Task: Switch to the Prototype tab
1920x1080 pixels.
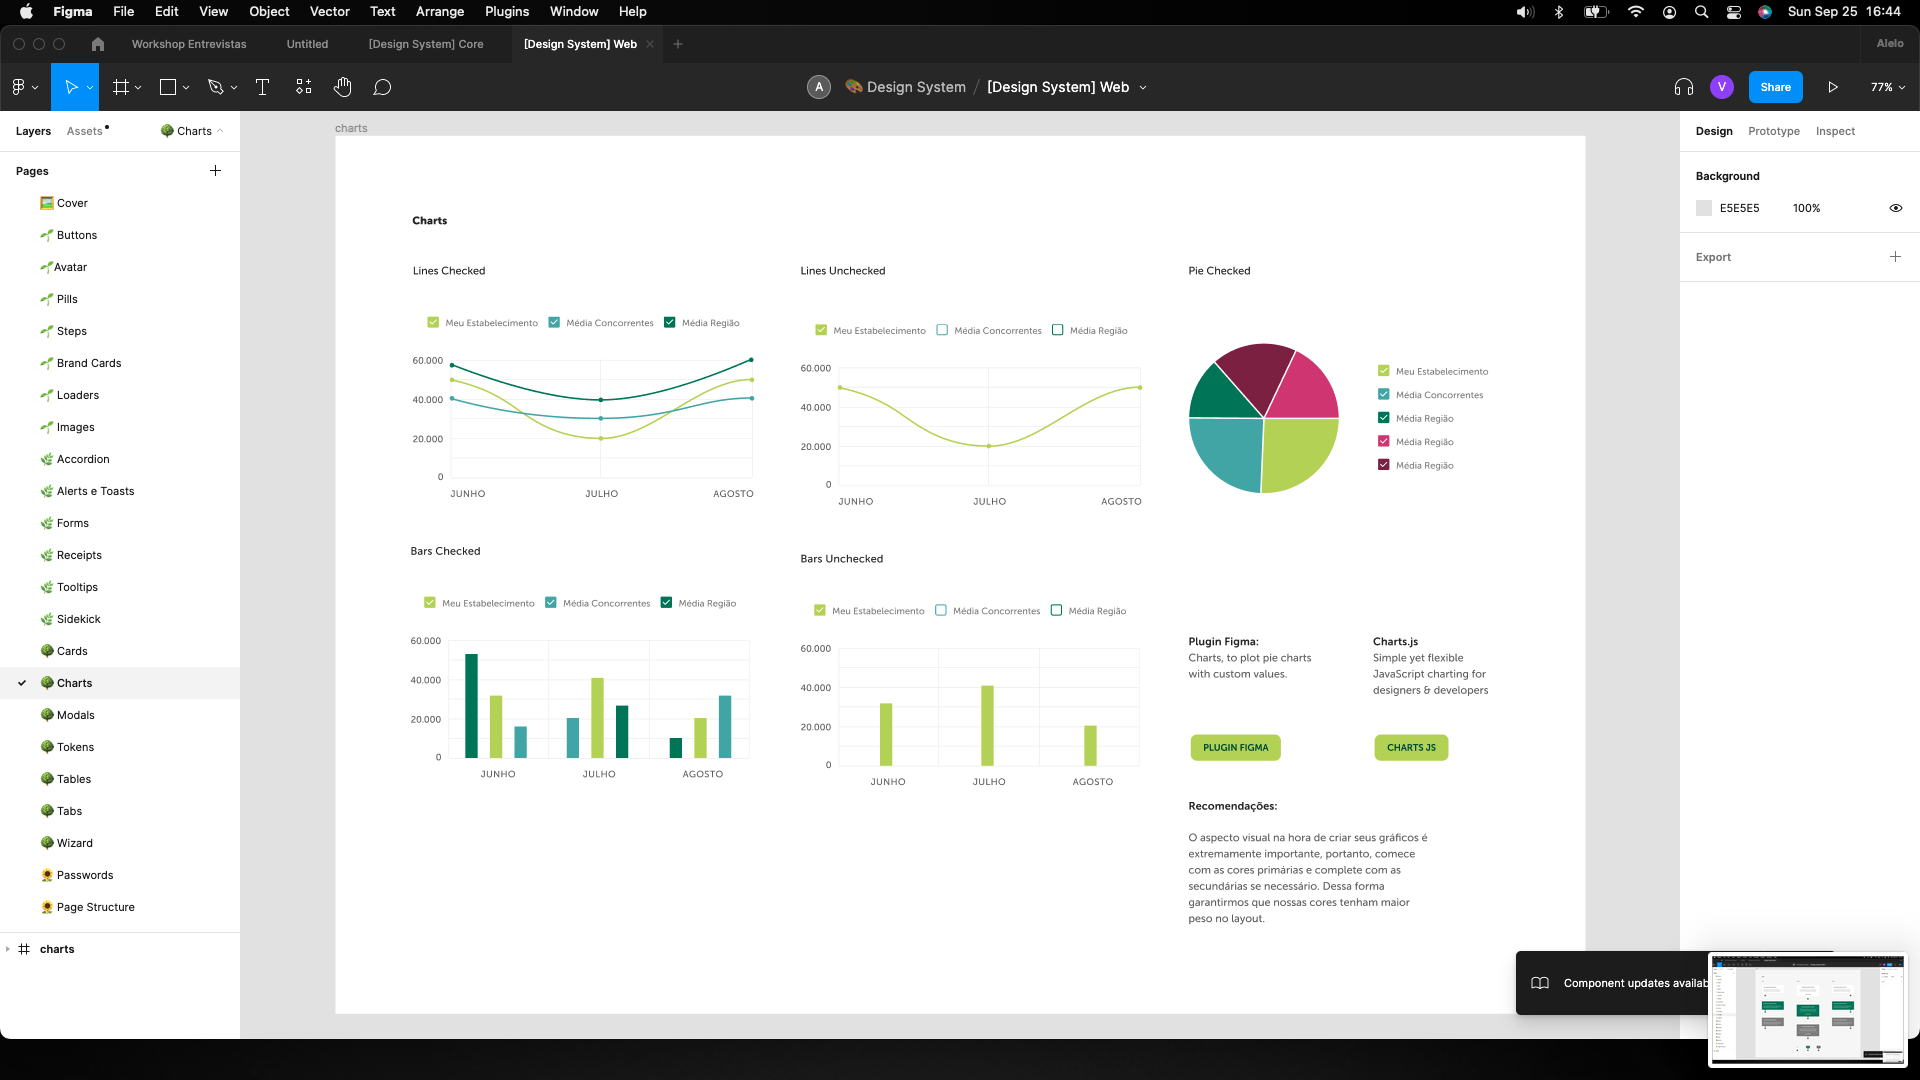Action: [1773, 131]
